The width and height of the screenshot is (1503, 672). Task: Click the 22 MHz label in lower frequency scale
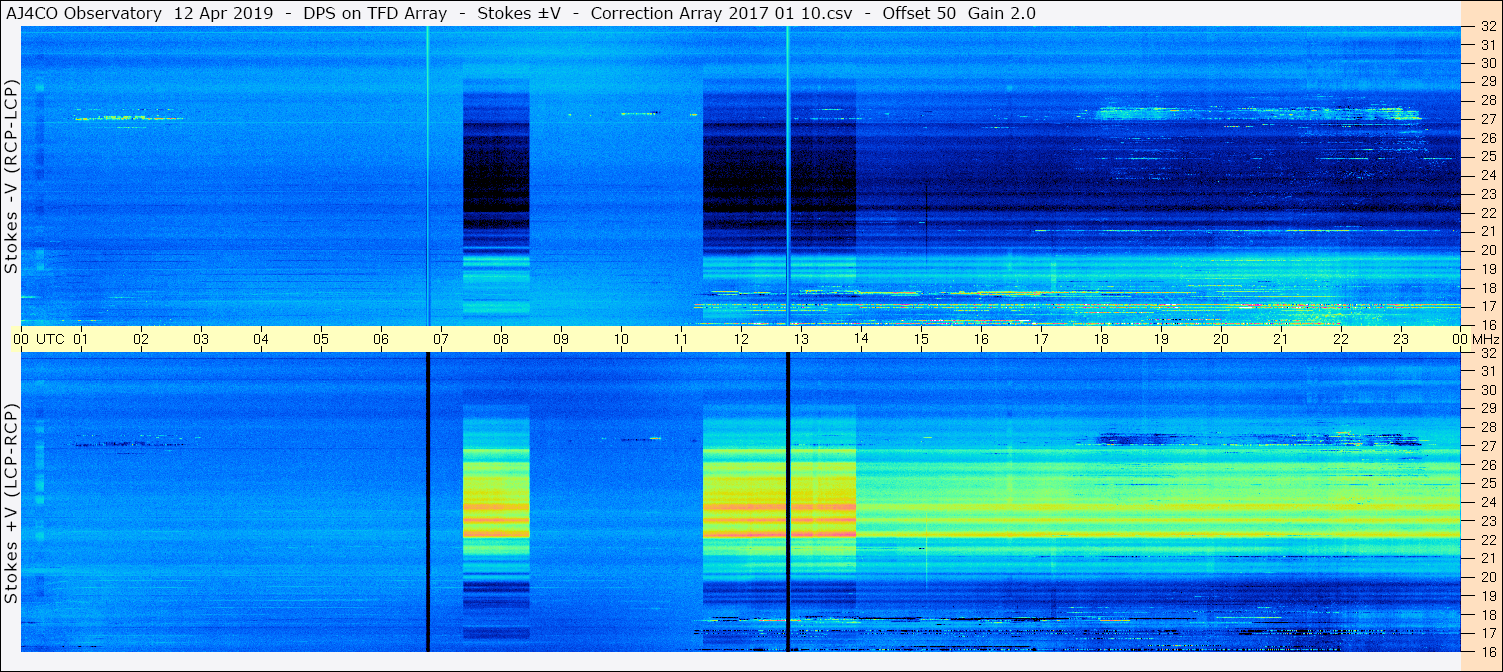coord(1487,539)
